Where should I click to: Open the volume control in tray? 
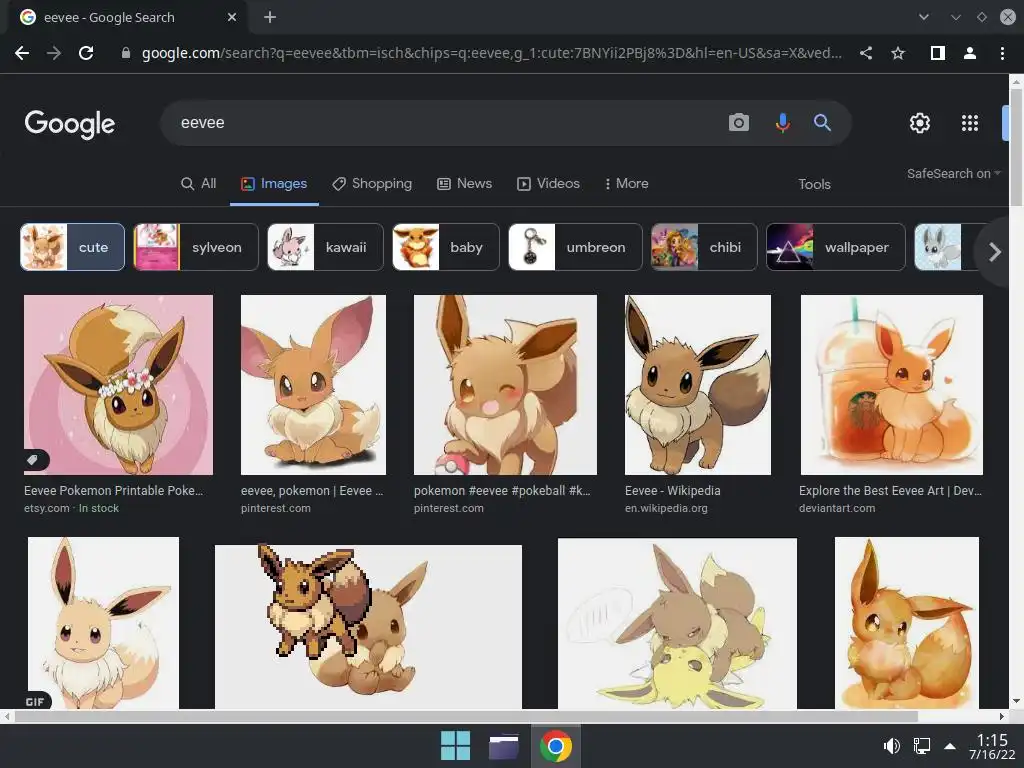(891, 745)
